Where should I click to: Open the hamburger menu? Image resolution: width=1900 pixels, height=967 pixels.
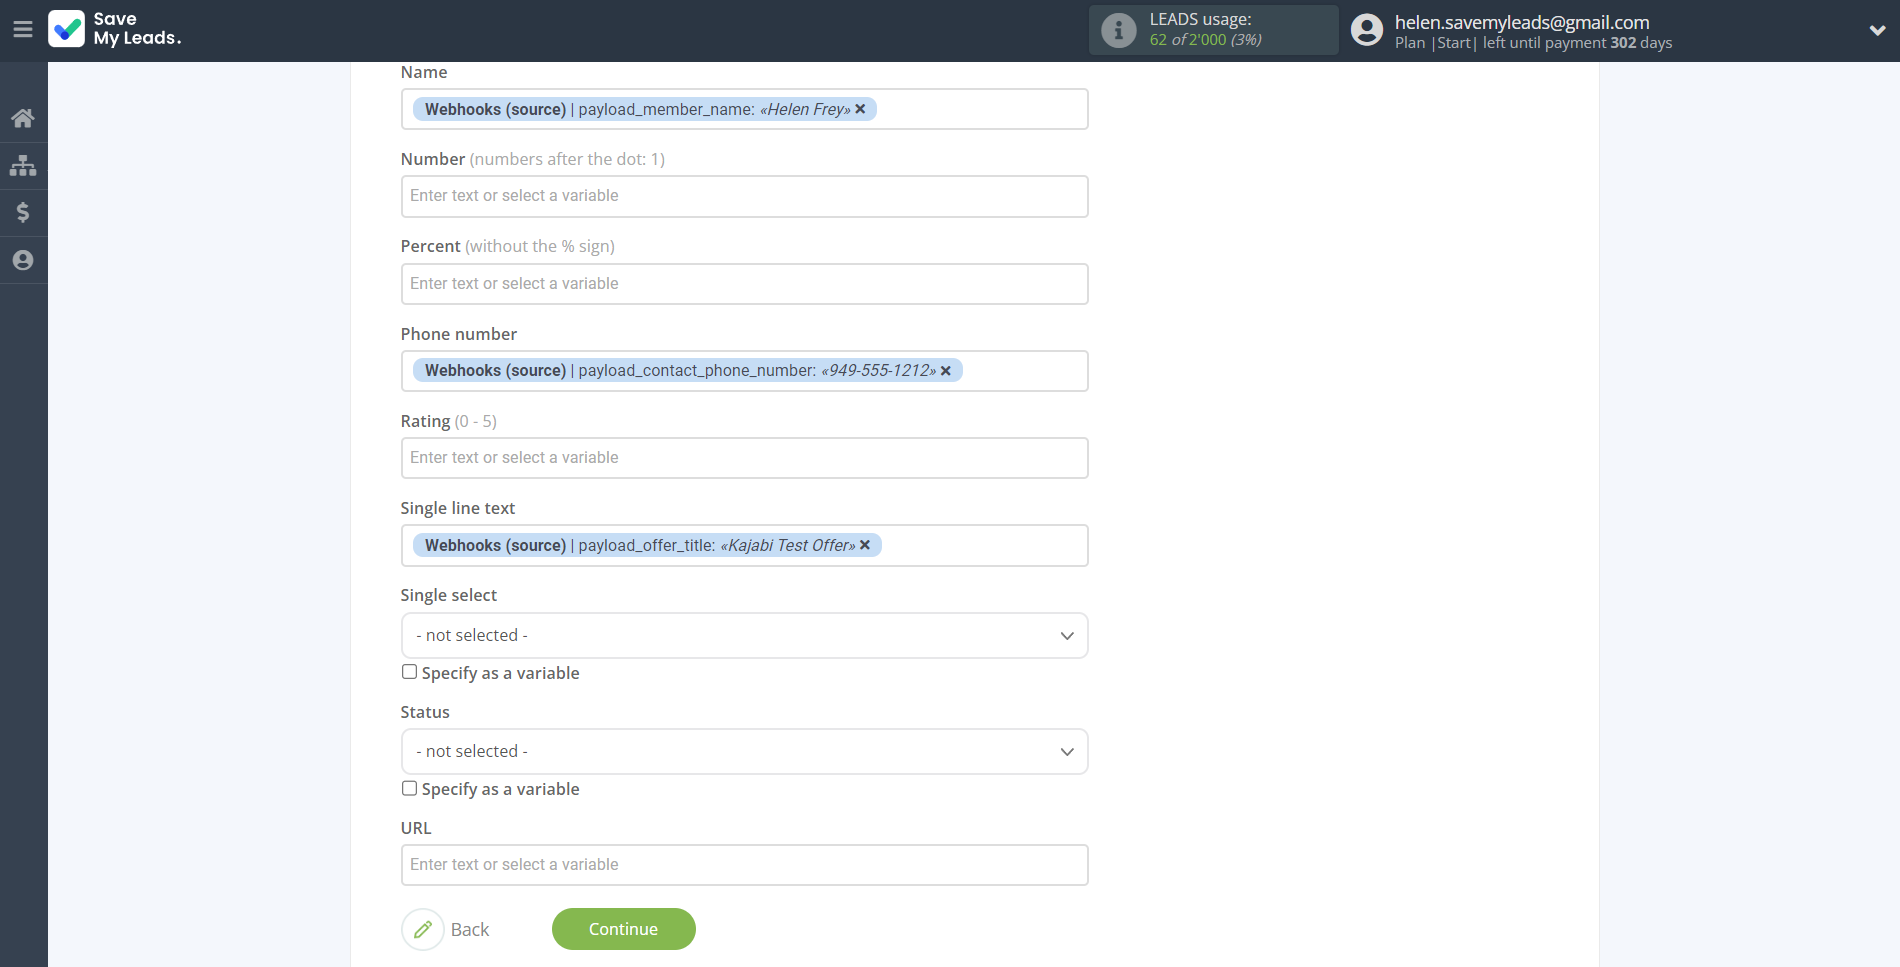click(23, 30)
